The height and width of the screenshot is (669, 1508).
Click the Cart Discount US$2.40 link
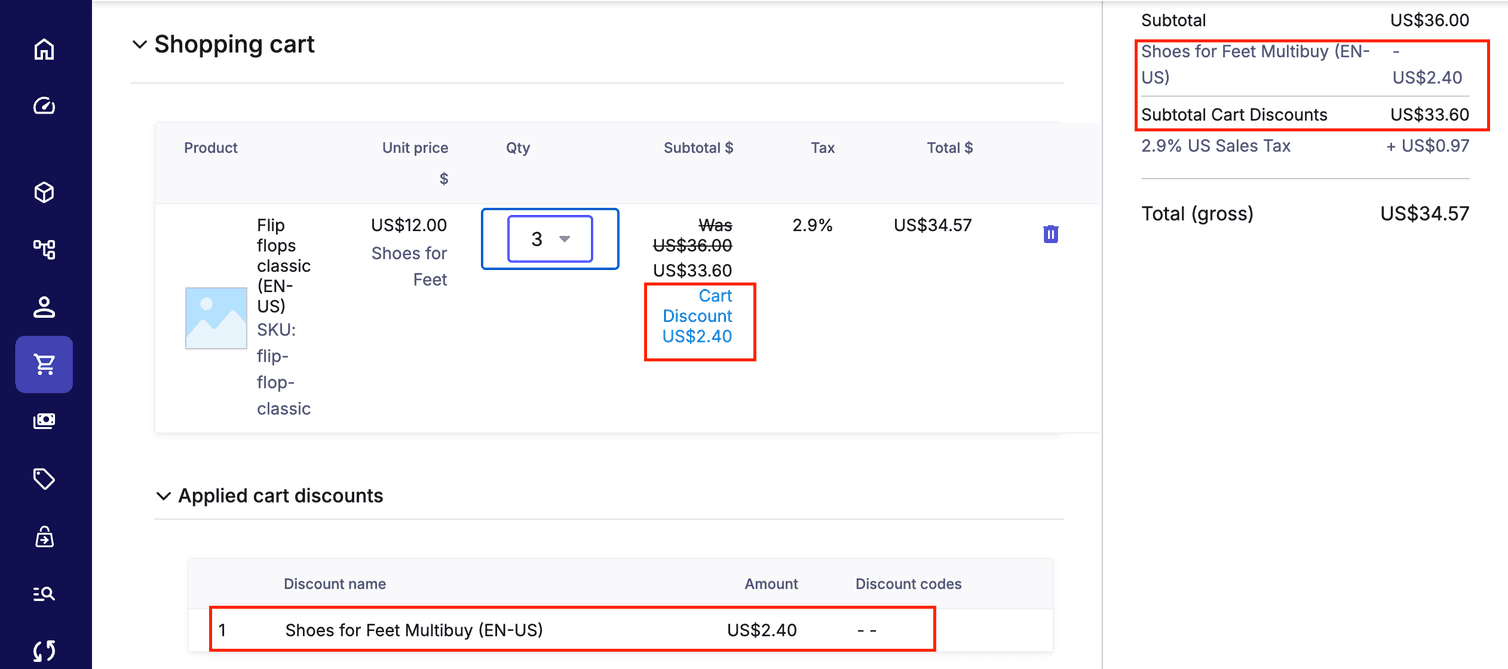click(698, 316)
